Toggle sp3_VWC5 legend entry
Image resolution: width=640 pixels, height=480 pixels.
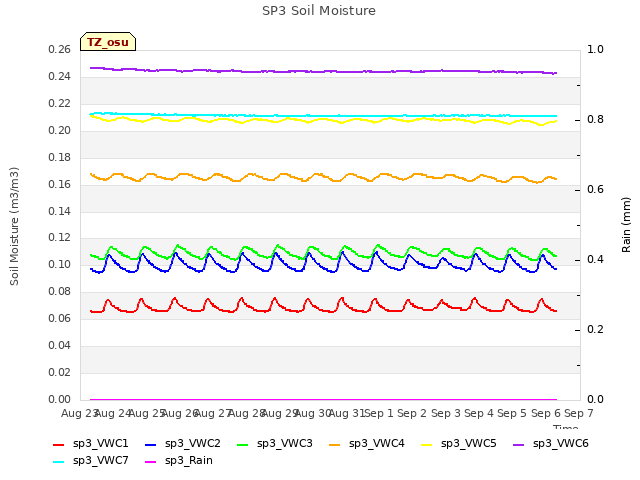click(x=459, y=444)
